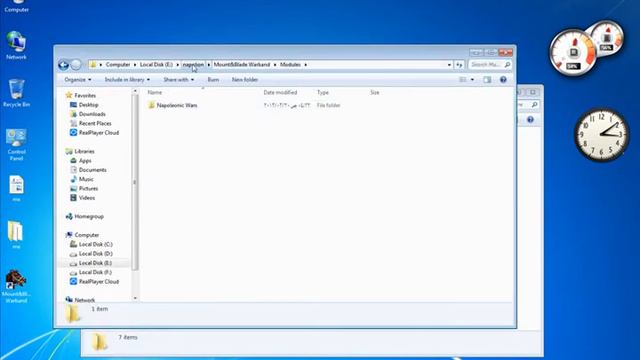Click the analog clock gadget
The image size is (640, 360).
602,135
